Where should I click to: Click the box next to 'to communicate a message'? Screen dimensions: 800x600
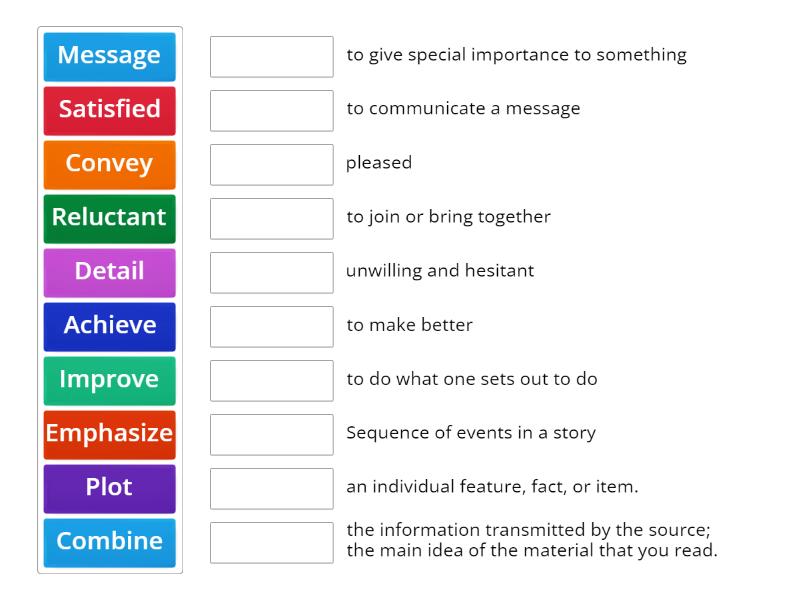(271, 110)
